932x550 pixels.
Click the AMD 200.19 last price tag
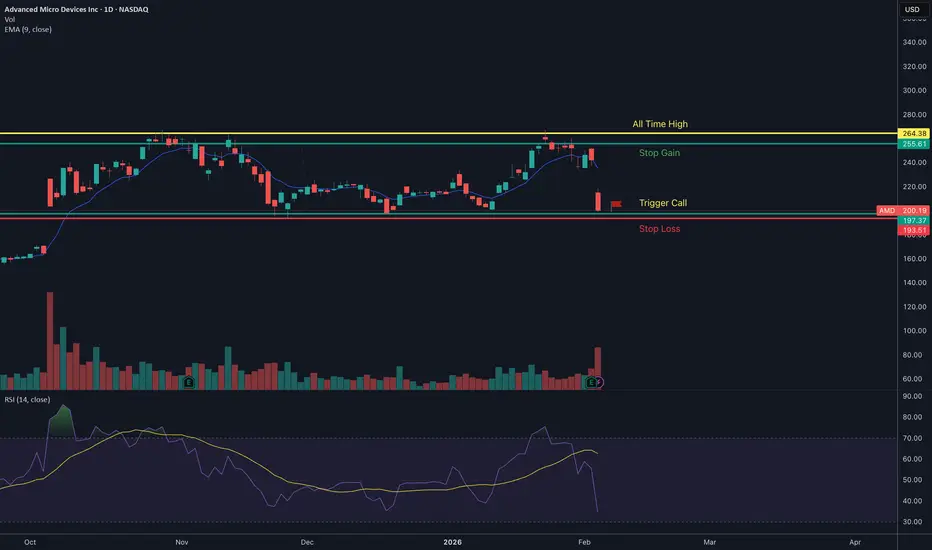pyautogui.click(x=903, y=210)
